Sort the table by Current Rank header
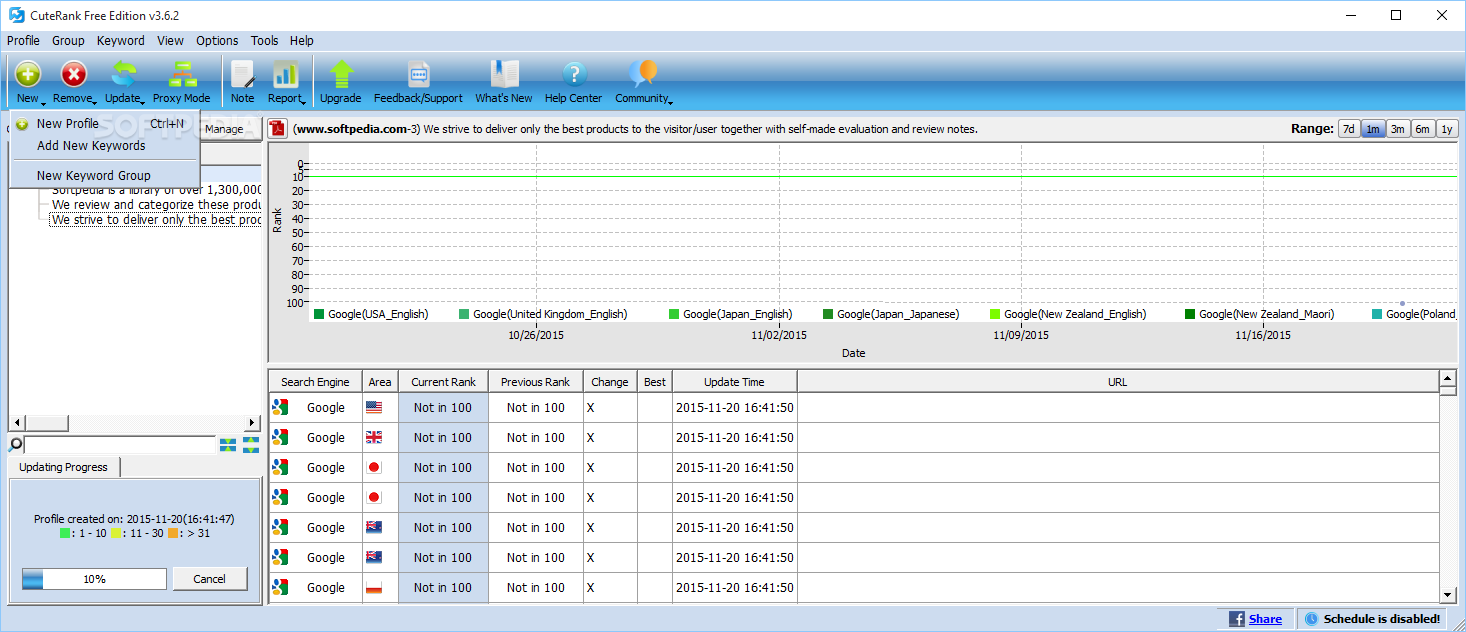Viewport: 1466px width, 632px height. (444, 382)
